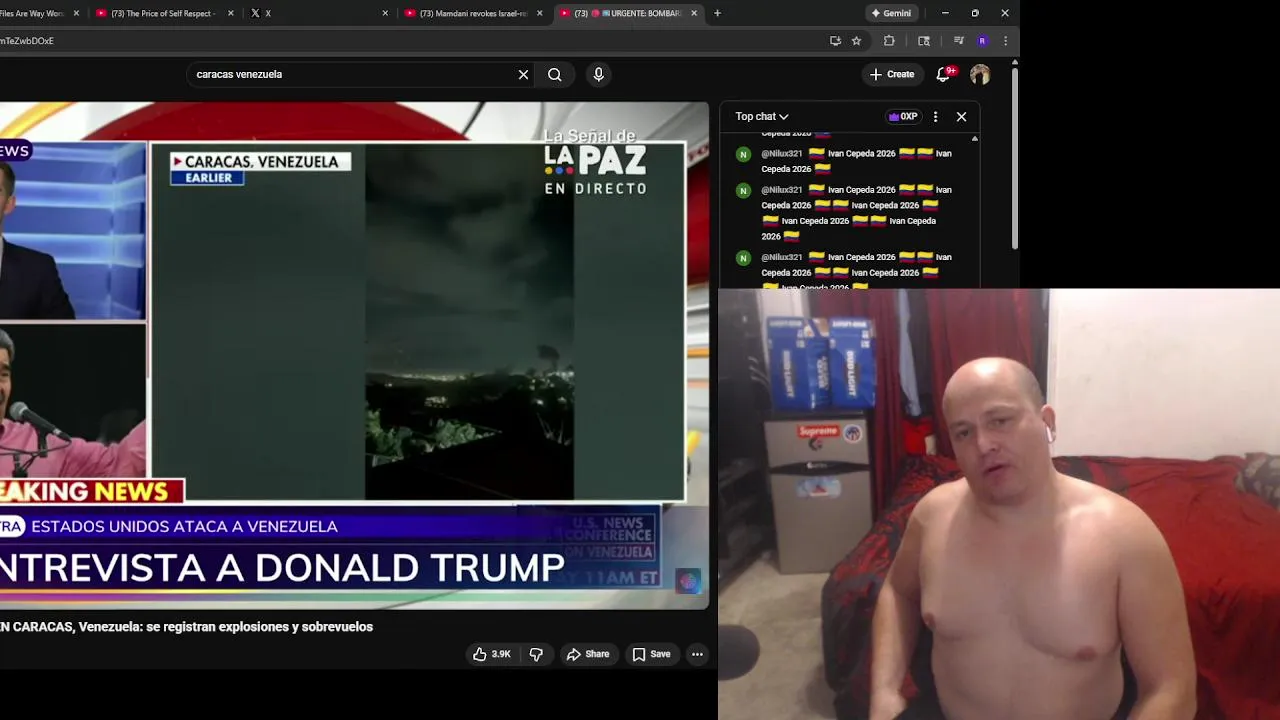
Task: Click the ESTADOS UNIDOS ATACA A VENEZUELA banner
Action: pos(184,526)
